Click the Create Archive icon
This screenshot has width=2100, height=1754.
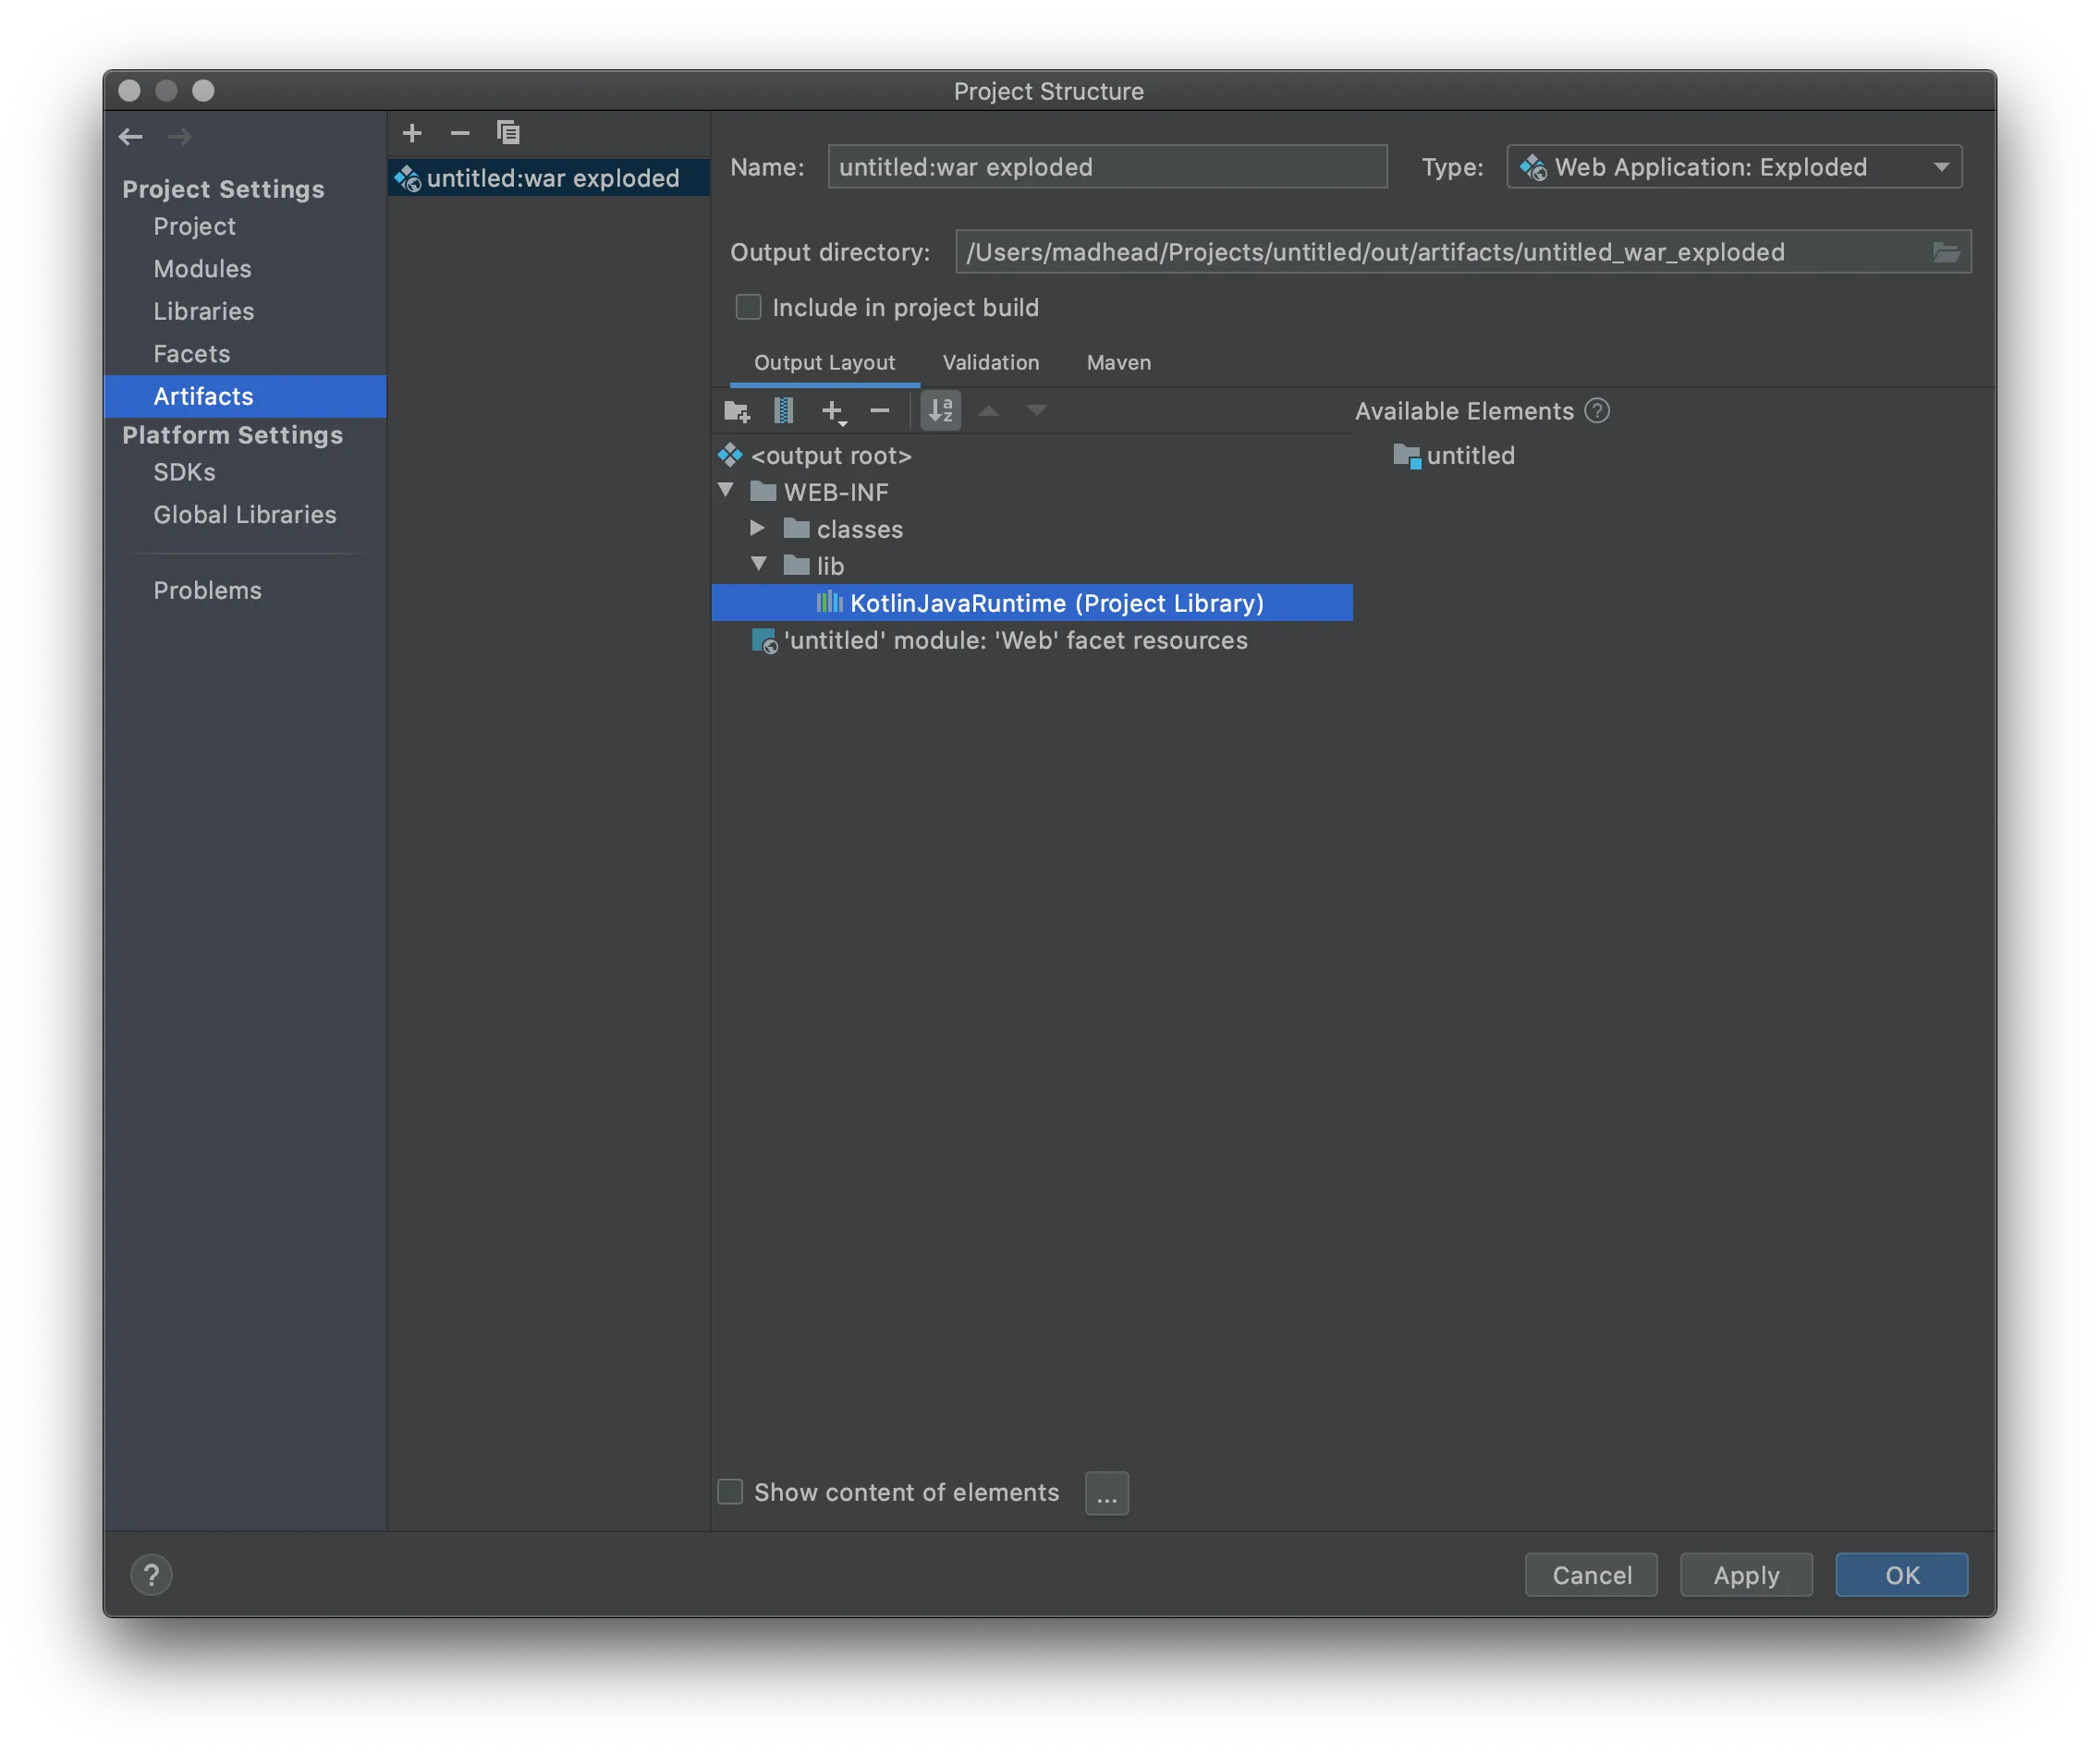coord(784,411)
